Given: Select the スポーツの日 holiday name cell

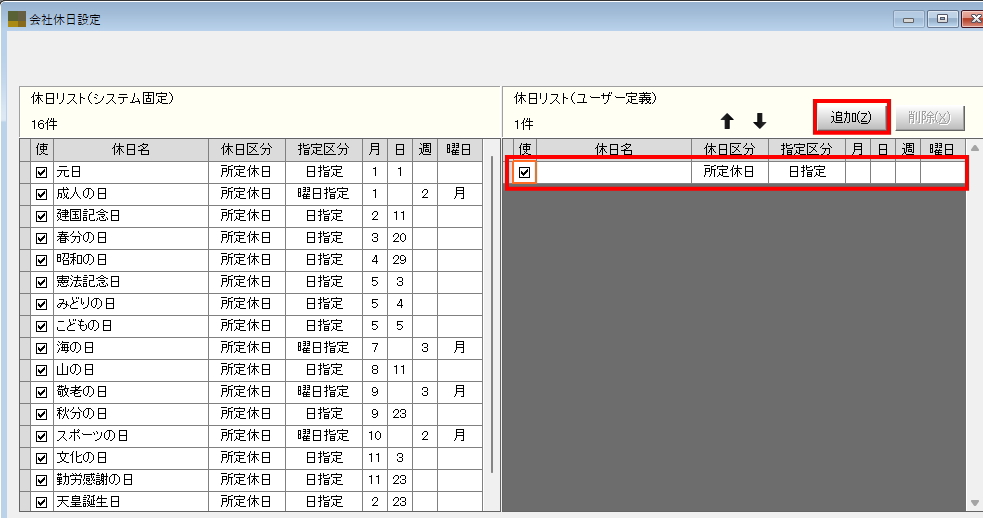Looking at the screenshot, I should tap(130, 436).
